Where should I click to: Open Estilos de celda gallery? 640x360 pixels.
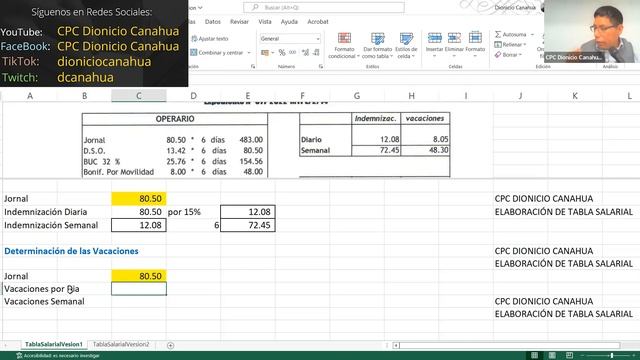click(406, 45)
